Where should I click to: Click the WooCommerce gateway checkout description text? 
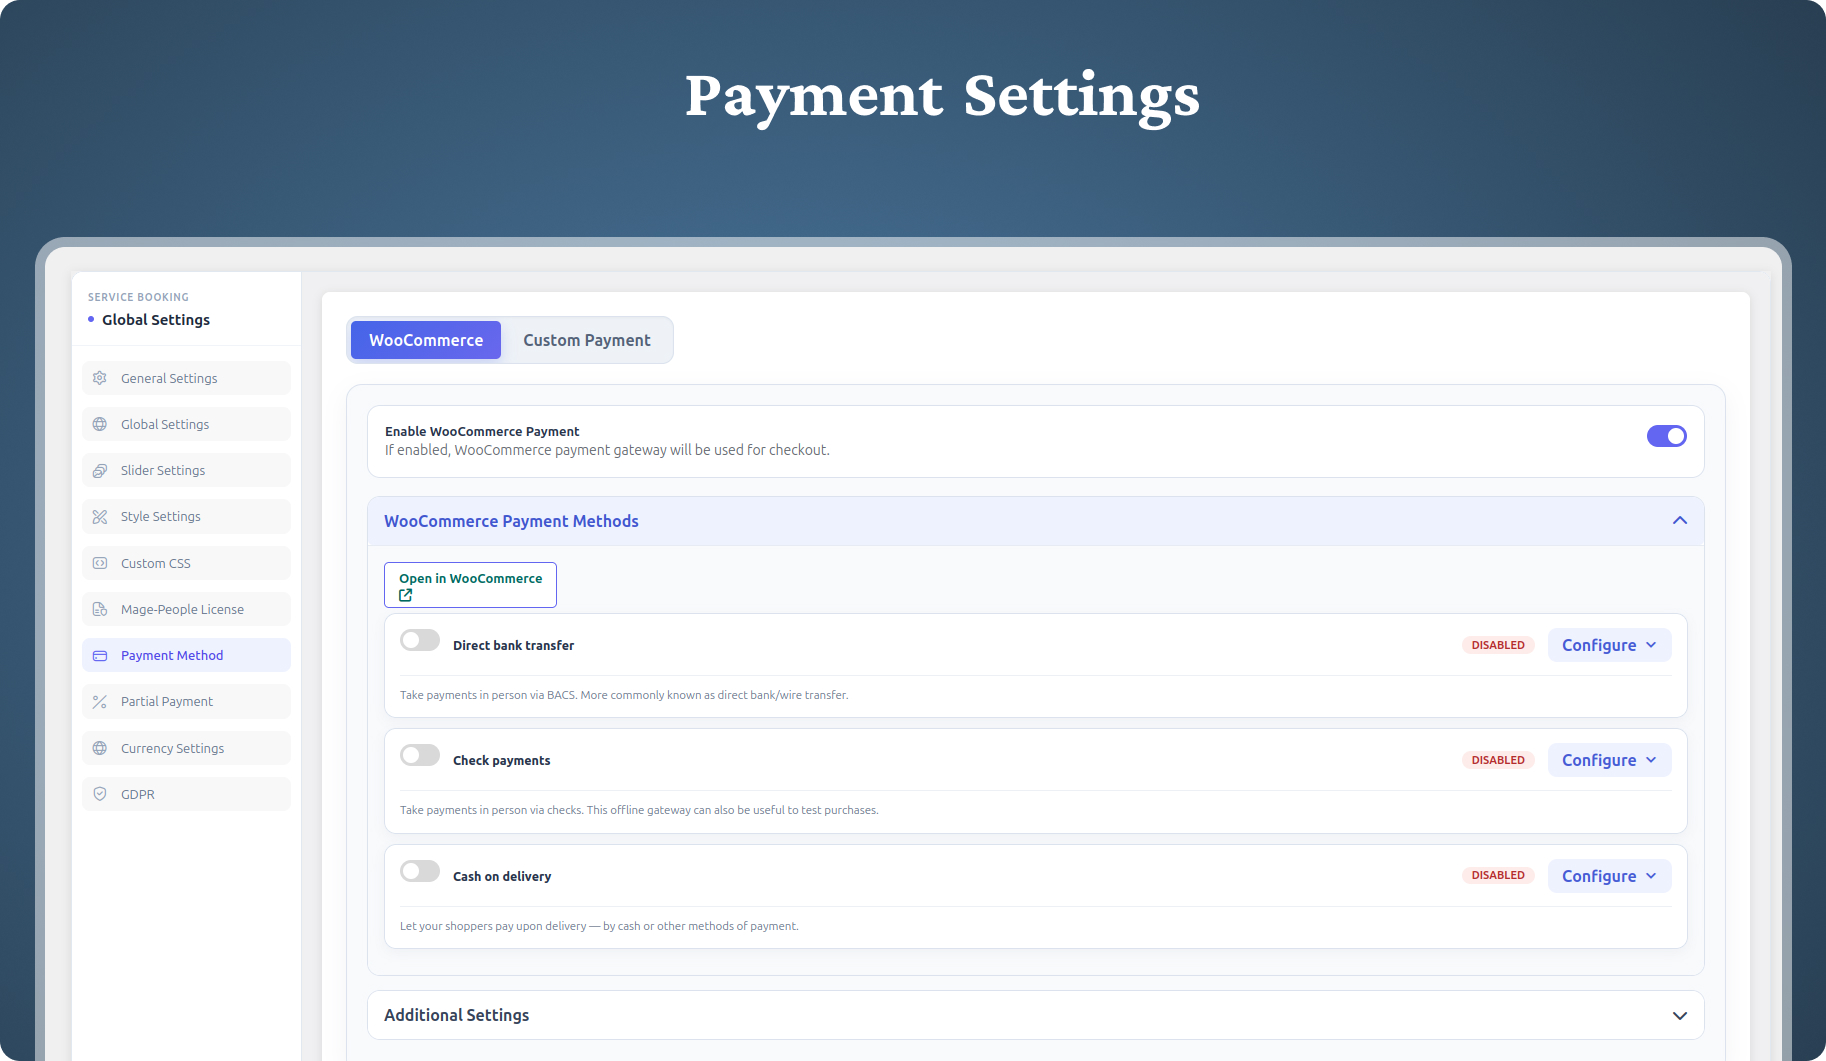(607, 450)
